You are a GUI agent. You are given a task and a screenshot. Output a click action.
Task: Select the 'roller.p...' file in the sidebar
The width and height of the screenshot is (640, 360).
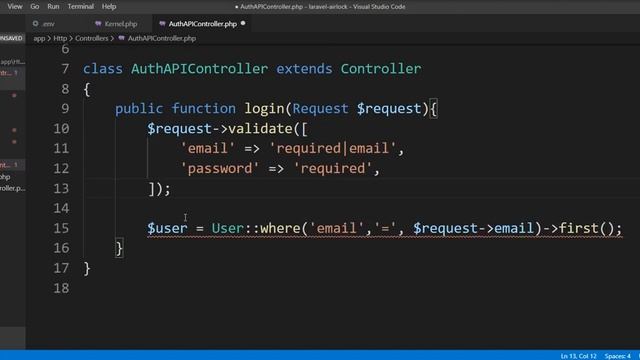[13, 188]
